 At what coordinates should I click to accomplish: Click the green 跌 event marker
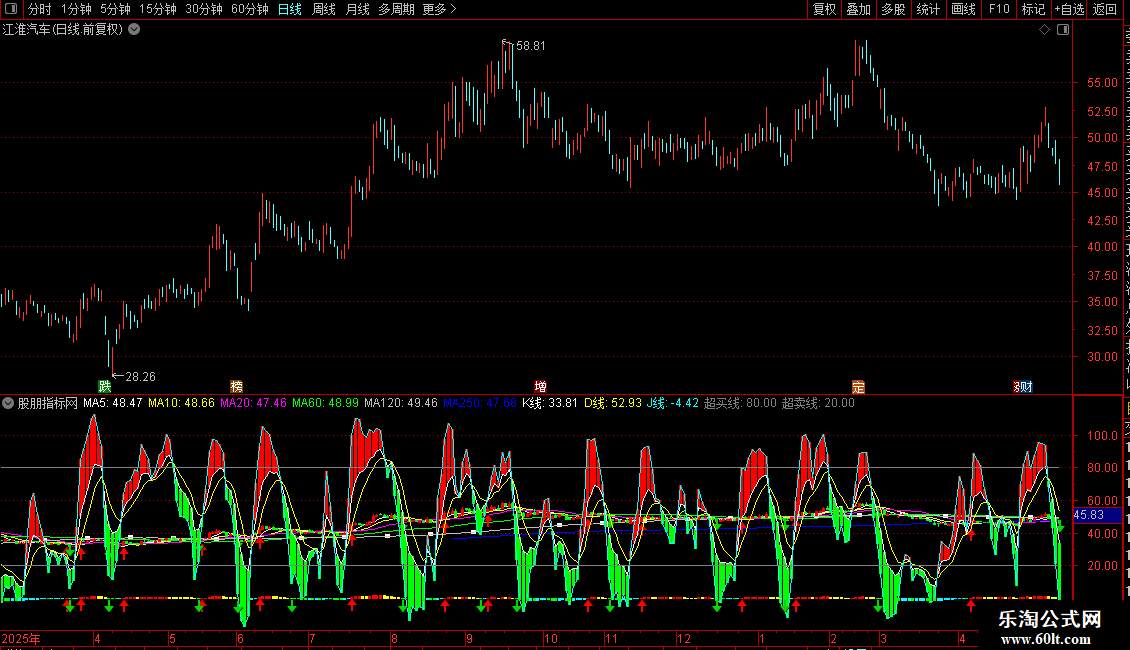pos(104,386)
